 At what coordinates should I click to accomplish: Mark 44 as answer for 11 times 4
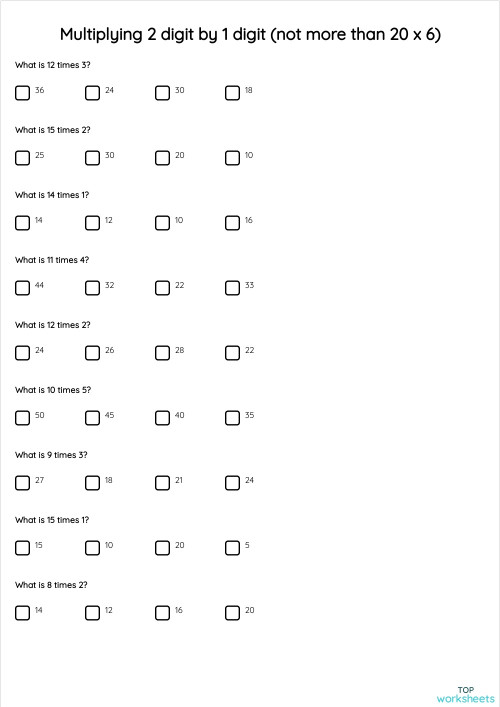click(x=22, y=288)
